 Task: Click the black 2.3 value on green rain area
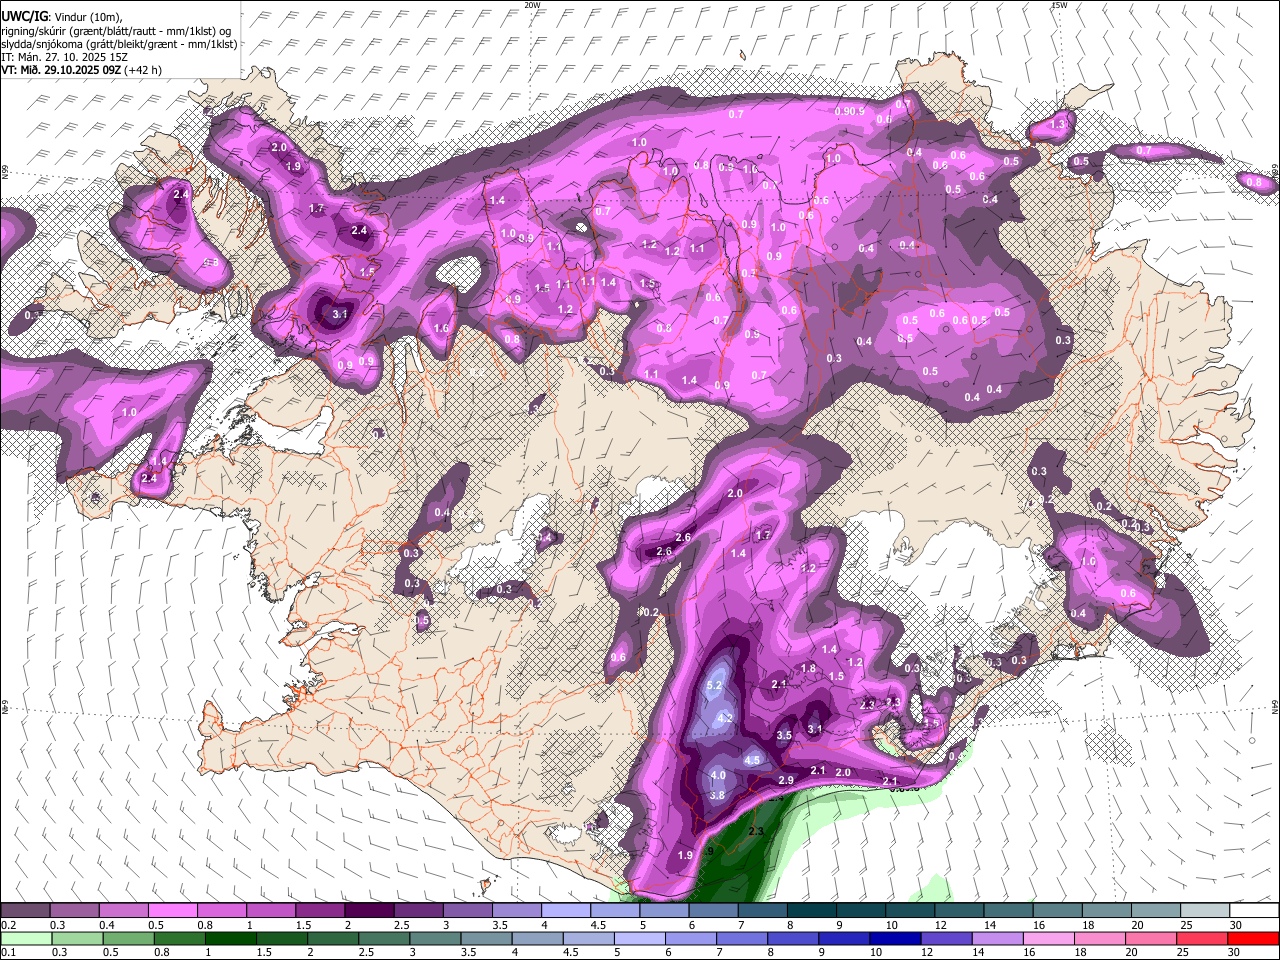point(756,831)
